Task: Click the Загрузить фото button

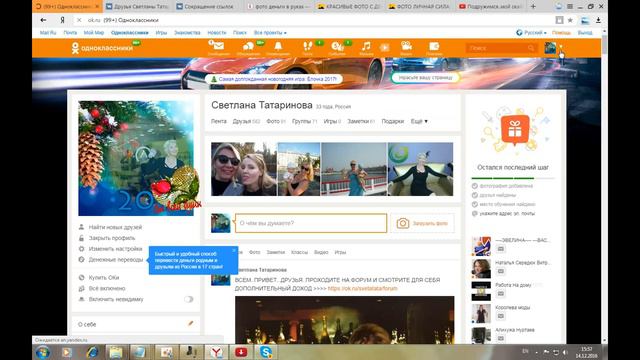Action: [422, 223]
